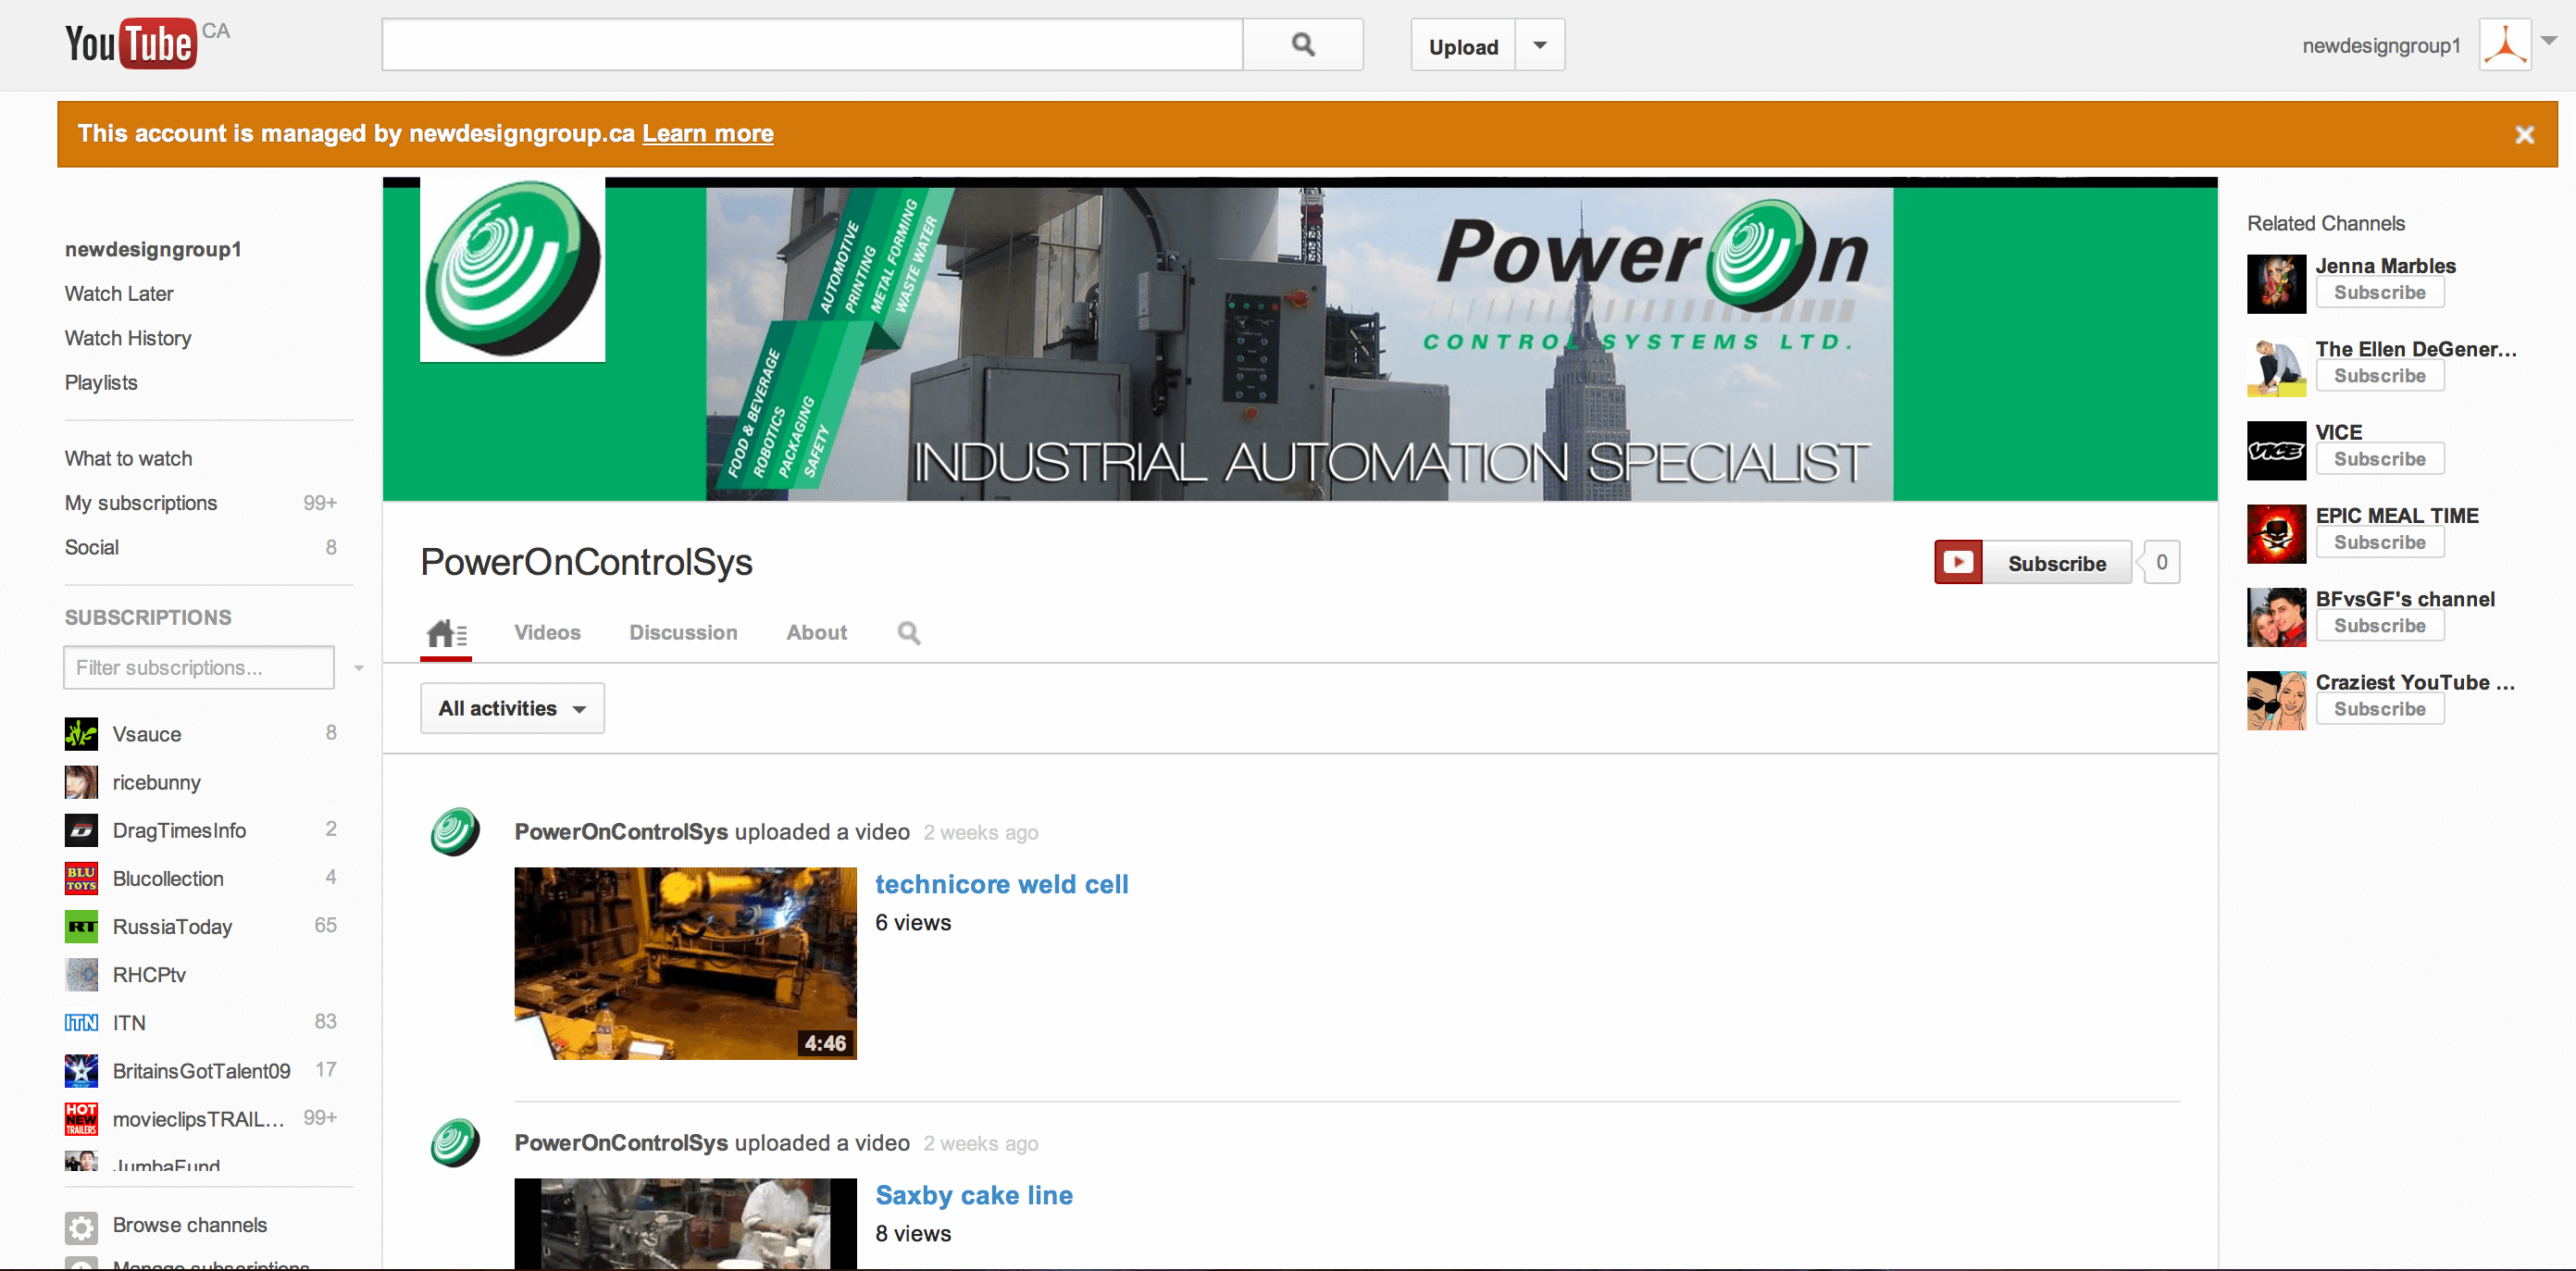Subscribe to The Ellen DeGeneres channel
2576x1271 pixels.
pos(2379,376)
